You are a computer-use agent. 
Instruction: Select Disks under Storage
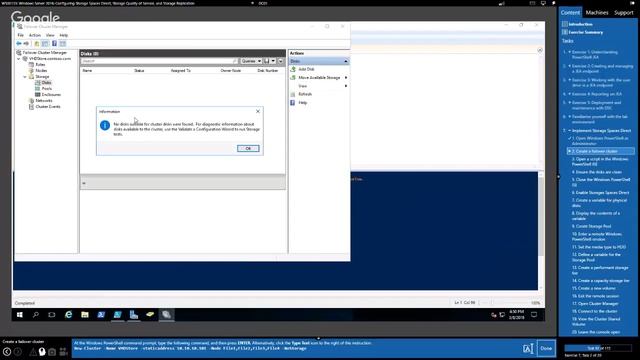coord(46,82)
